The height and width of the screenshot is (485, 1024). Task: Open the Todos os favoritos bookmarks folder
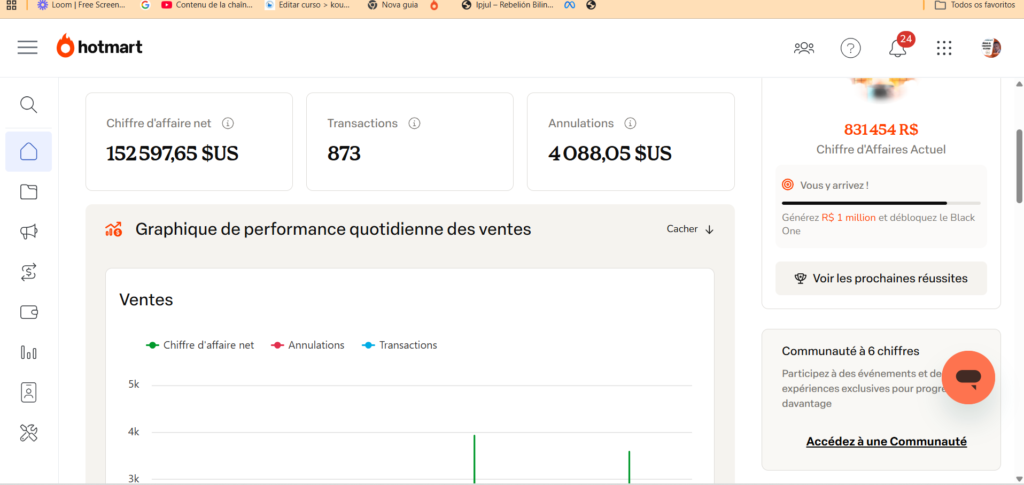976,5
